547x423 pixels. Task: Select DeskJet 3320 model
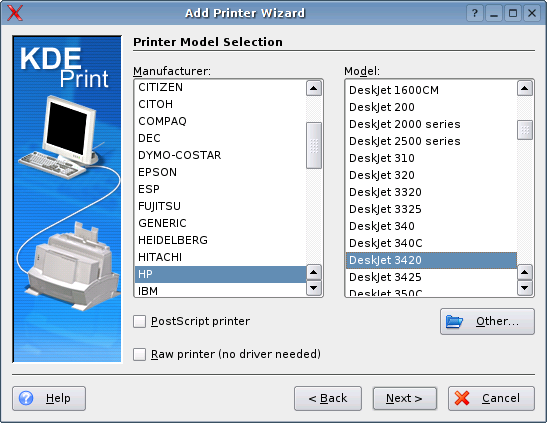431,192
